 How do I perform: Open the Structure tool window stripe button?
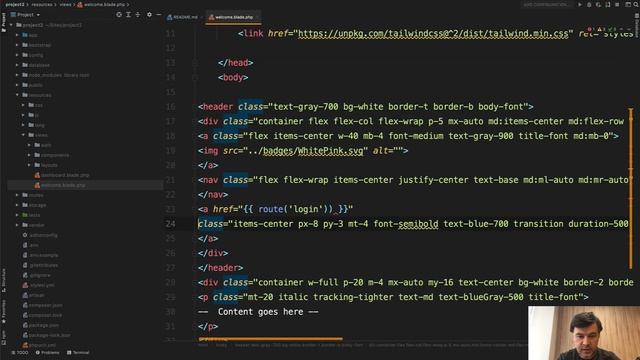(4, 280)
